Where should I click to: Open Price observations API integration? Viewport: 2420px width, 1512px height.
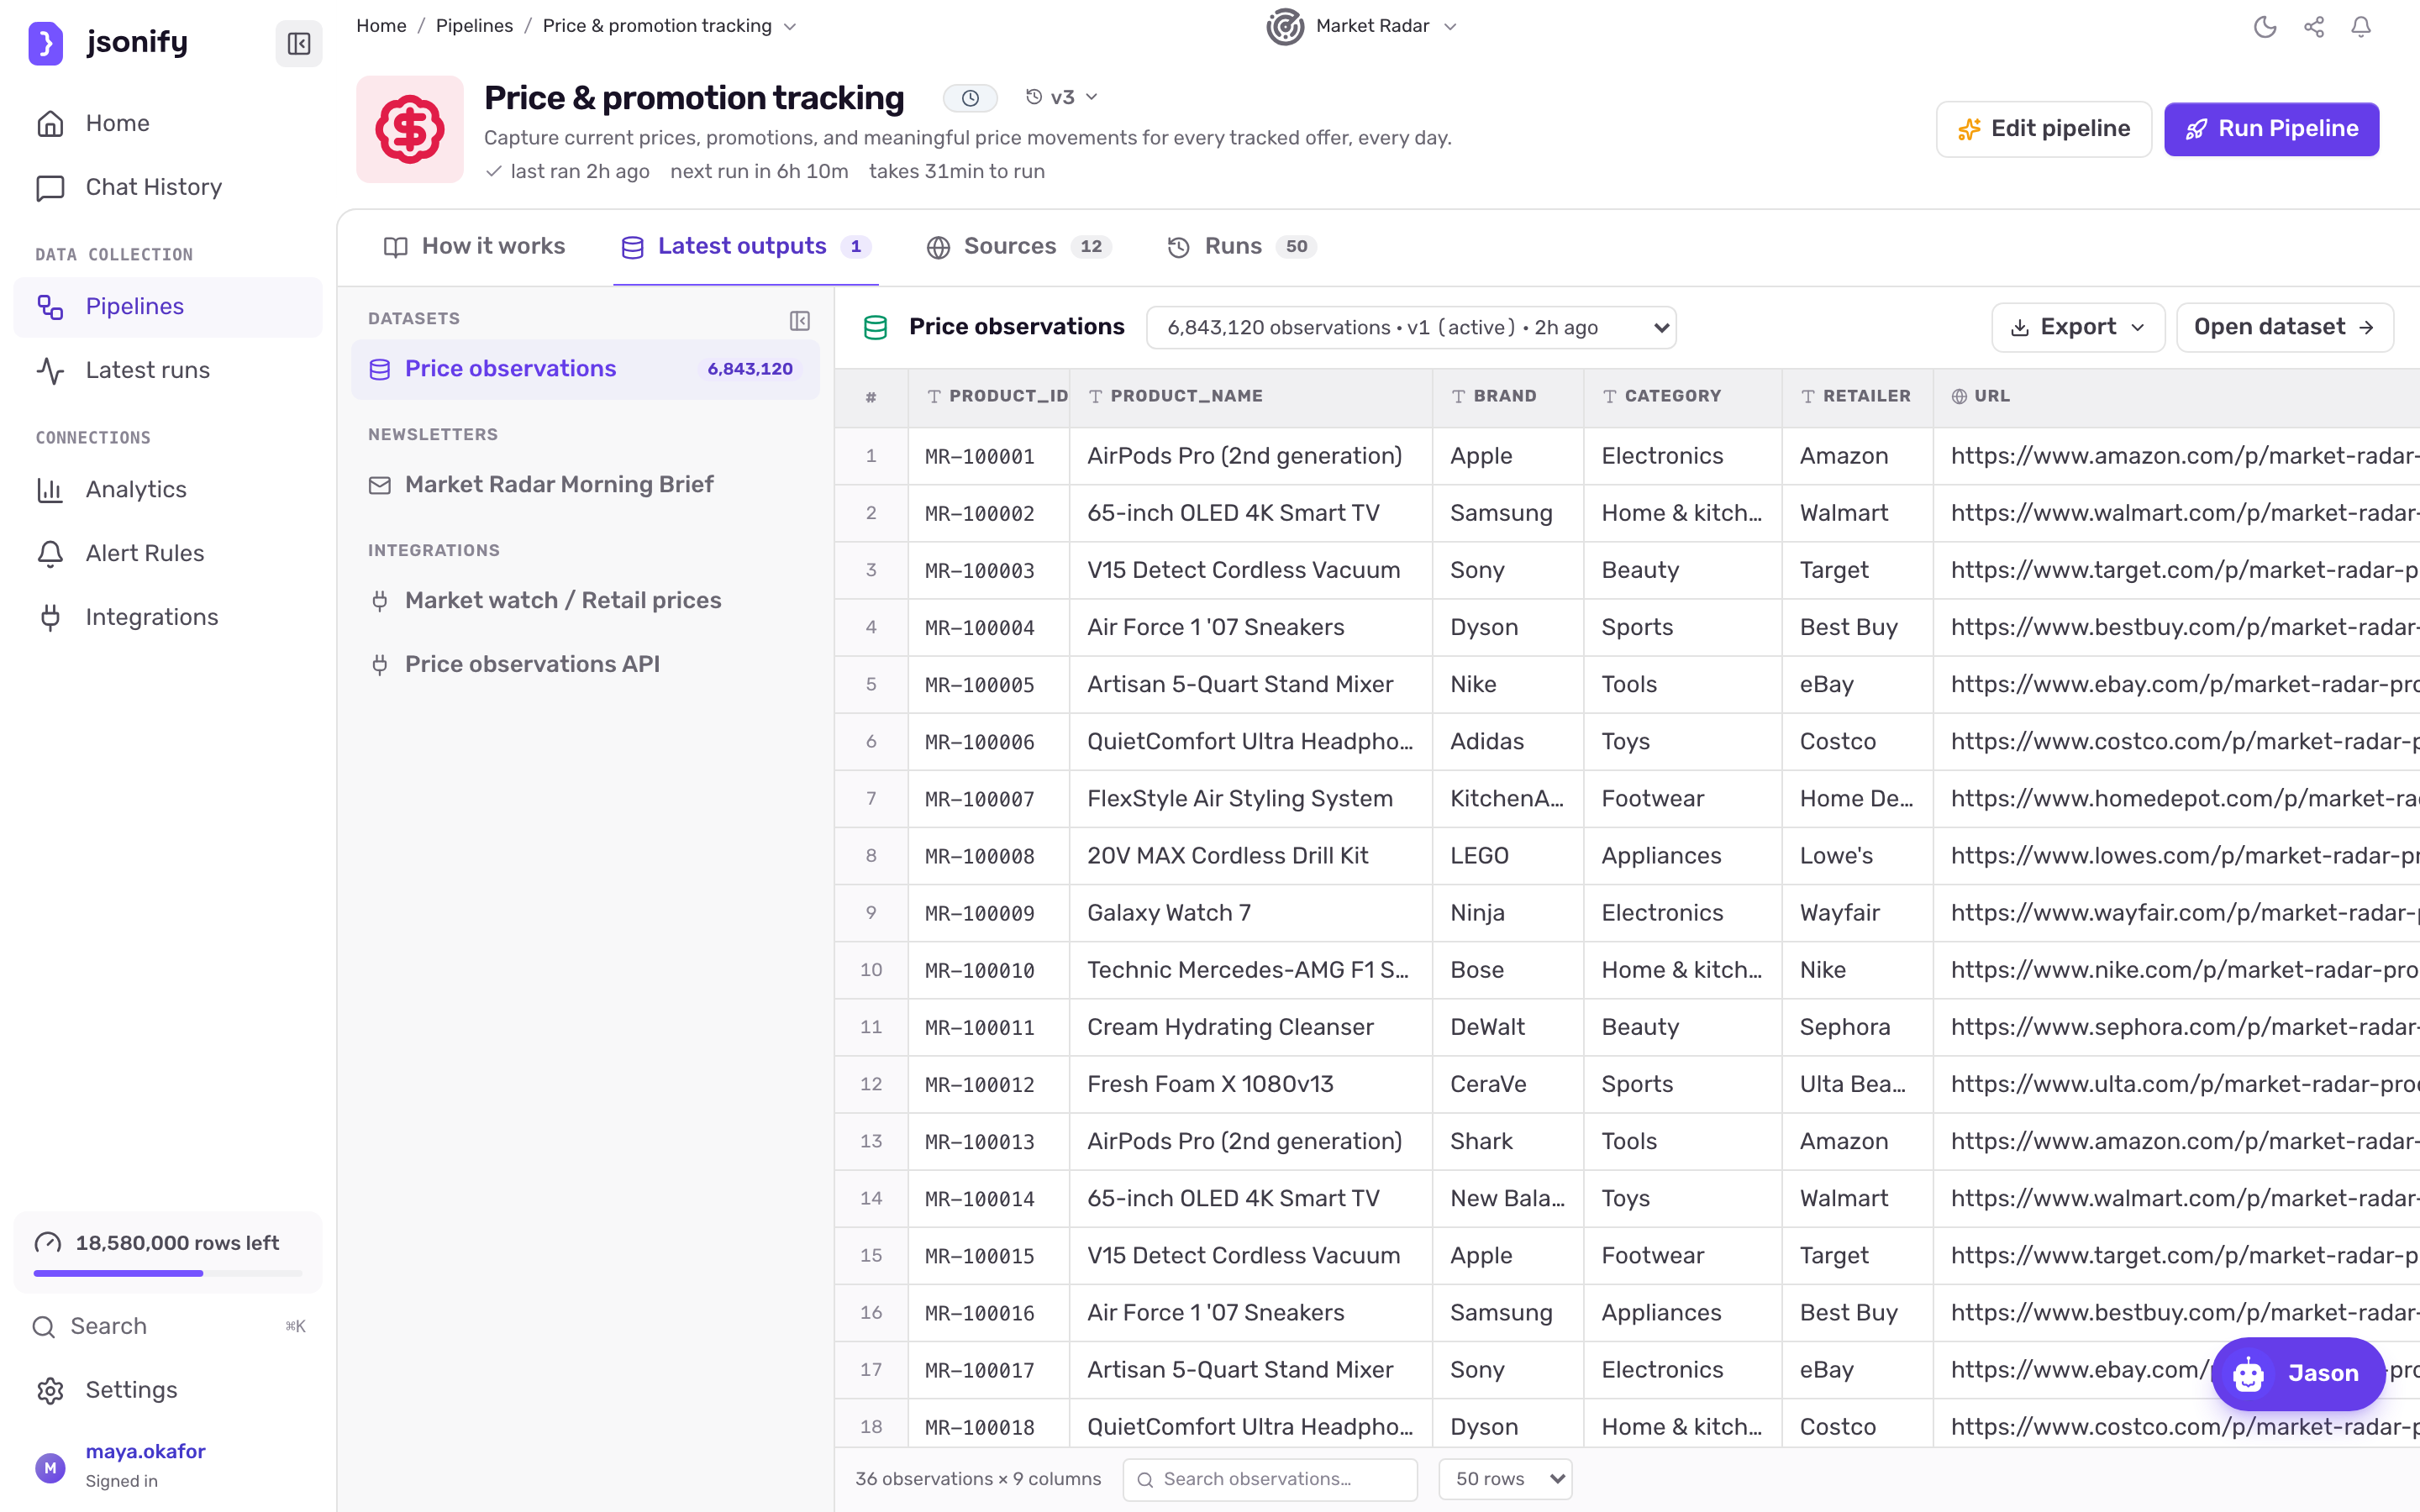[x=585, y=665]
